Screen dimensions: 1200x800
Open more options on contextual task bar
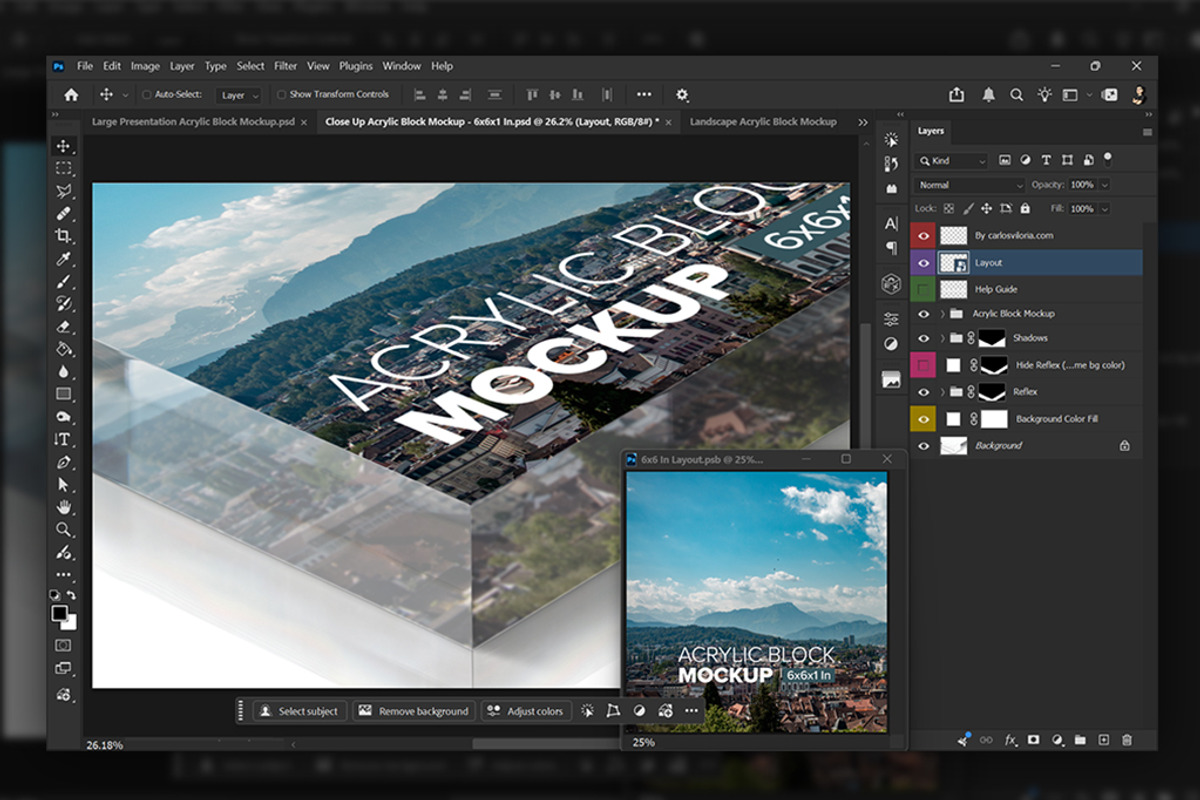click(x=692, y=711)
